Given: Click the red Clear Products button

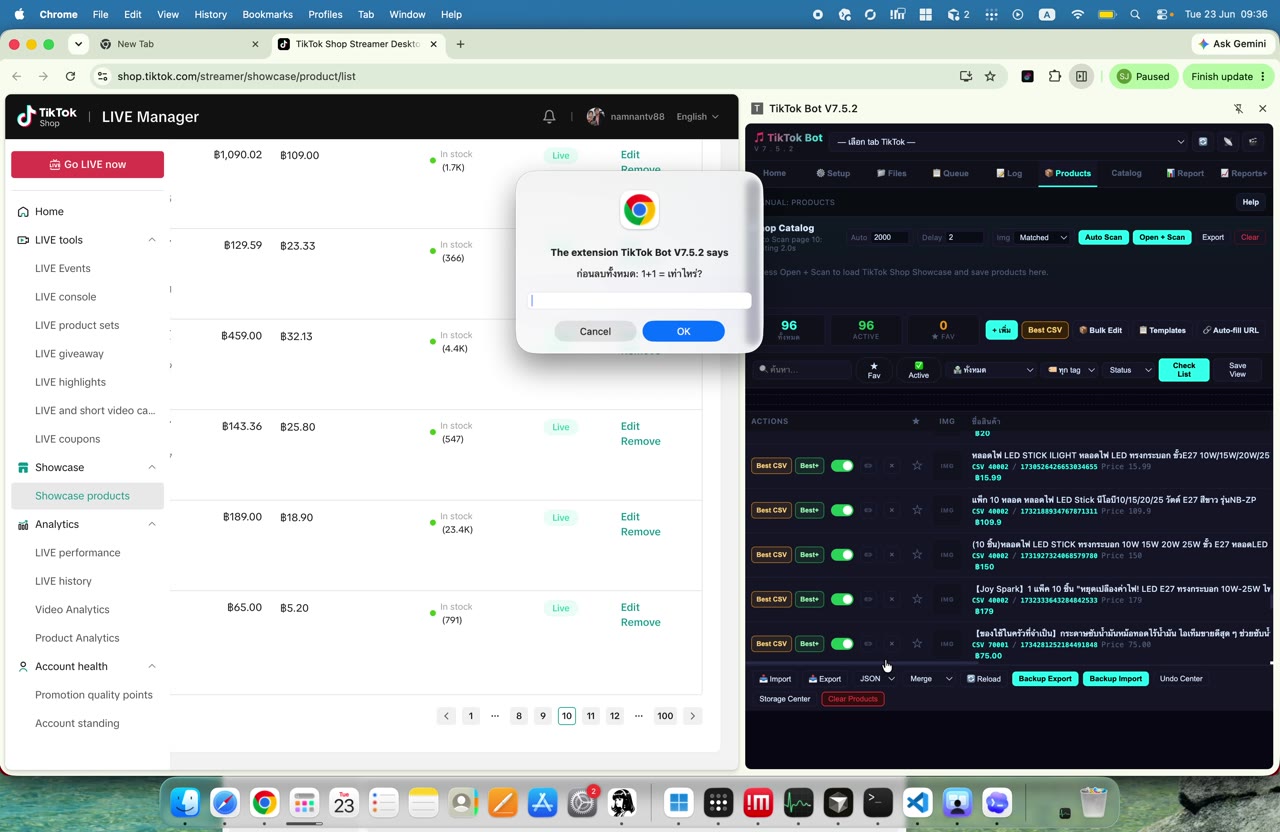Looking at the screenshot, I should 852,699.
